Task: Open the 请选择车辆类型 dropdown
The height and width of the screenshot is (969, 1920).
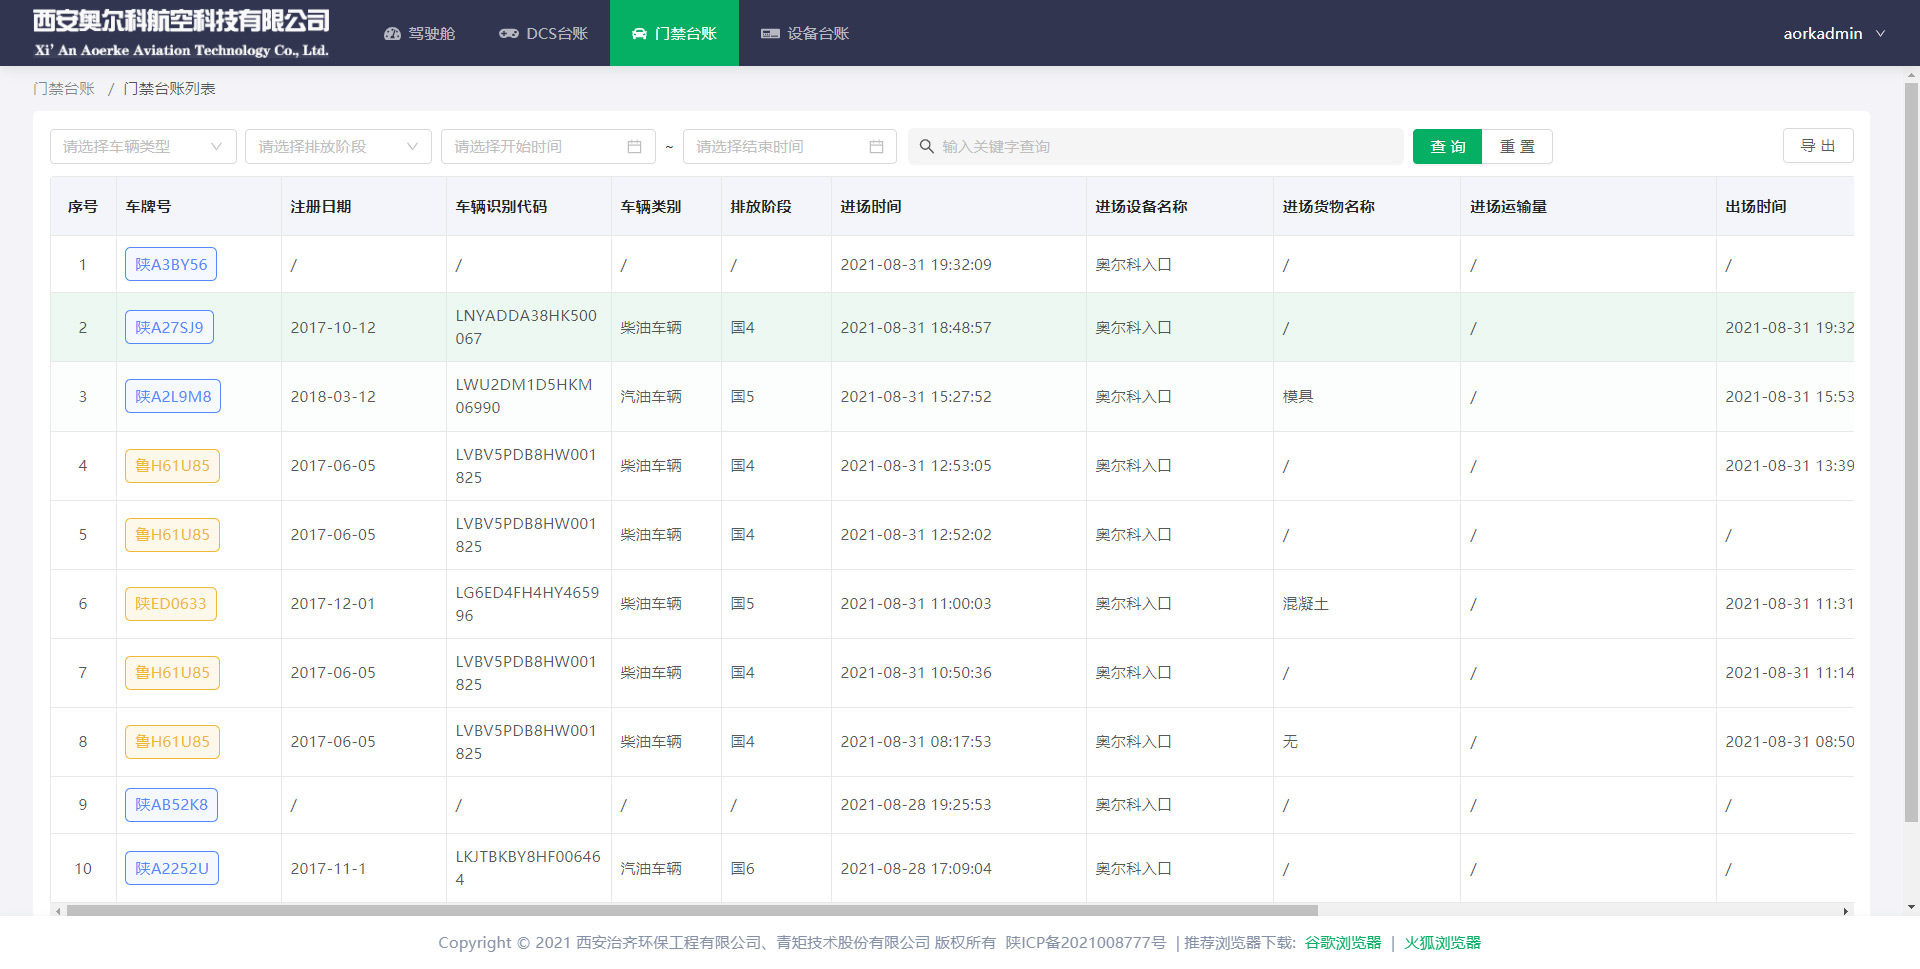Action: coord(143,146)
